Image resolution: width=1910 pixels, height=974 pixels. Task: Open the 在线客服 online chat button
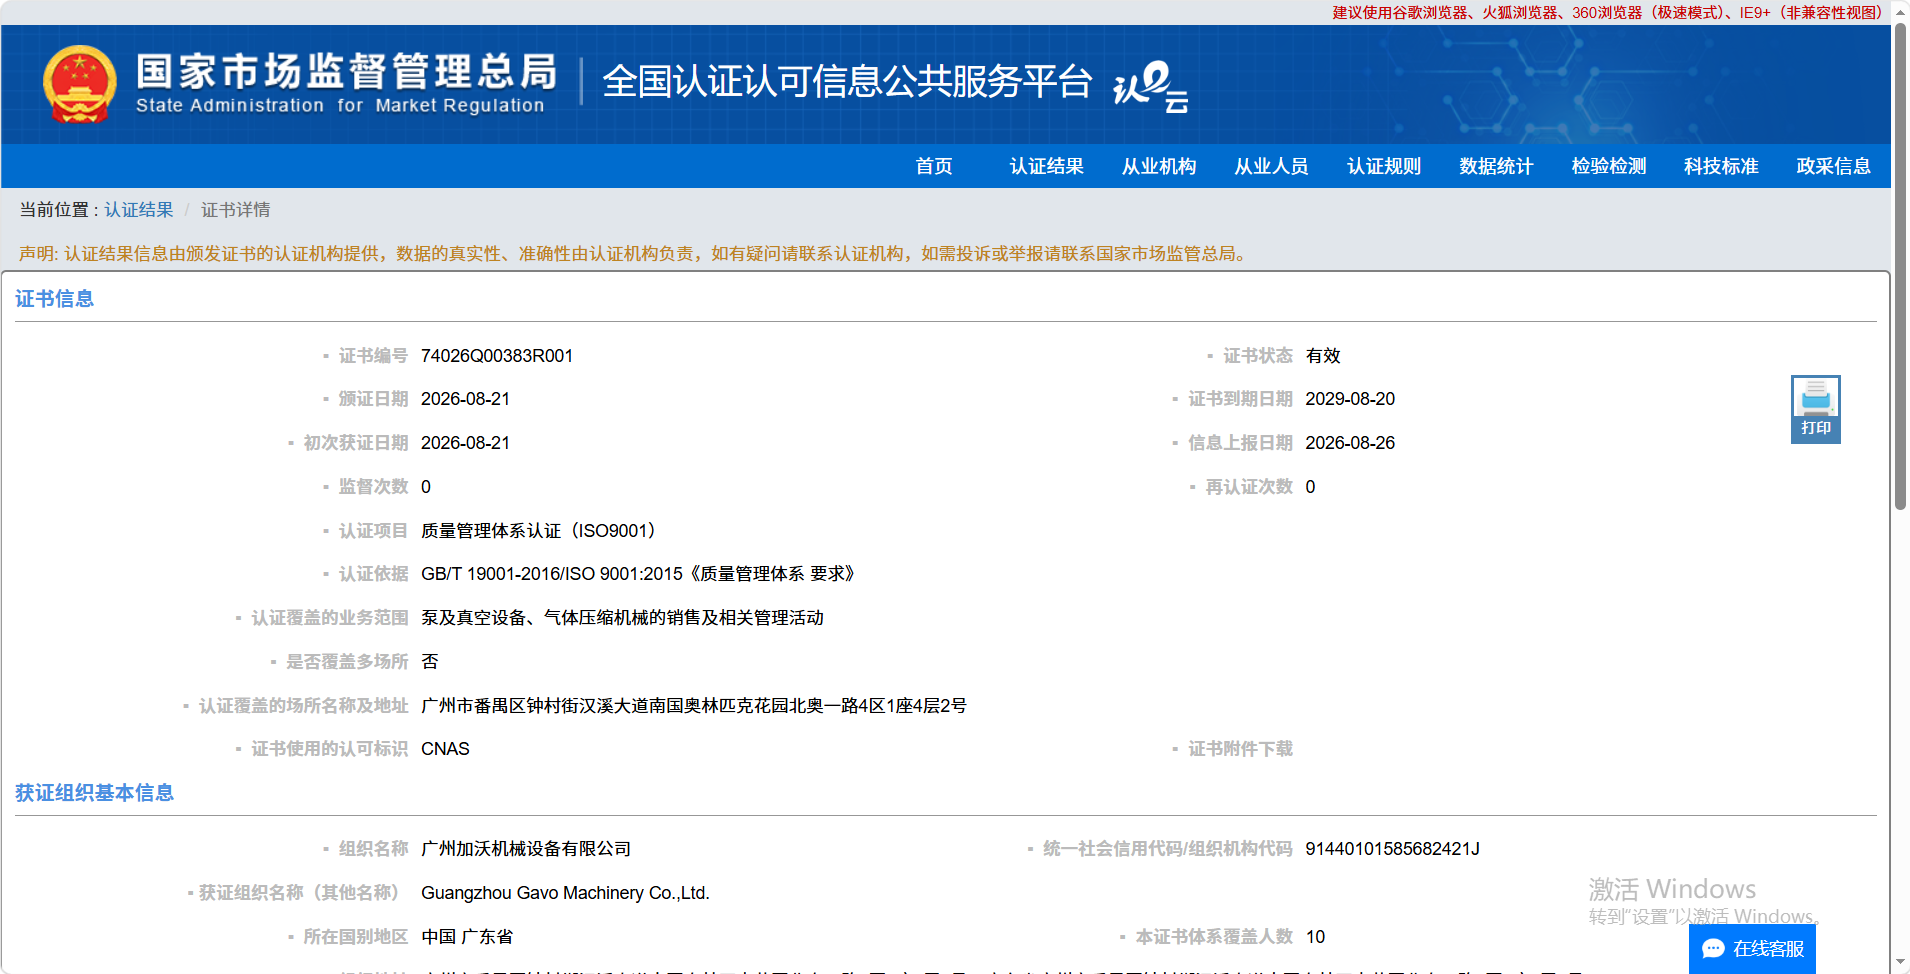1753,948
